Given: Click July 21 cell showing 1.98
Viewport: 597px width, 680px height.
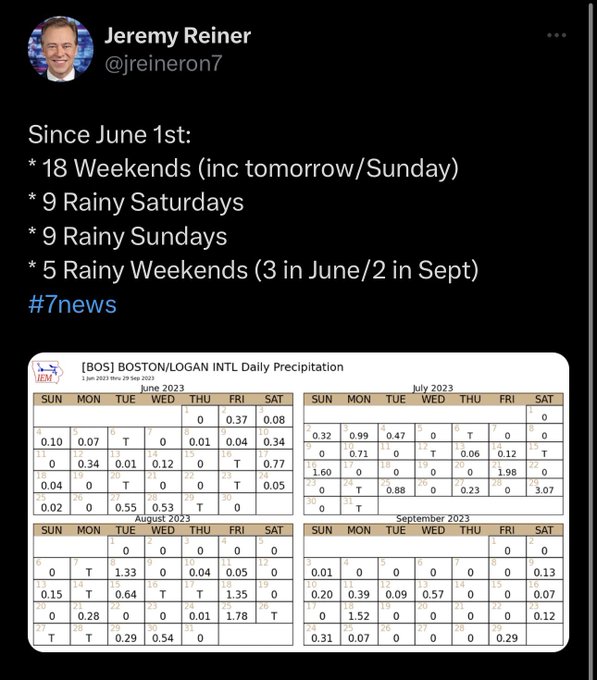Looking at the screenshot, I should pyautogui.click(x=507, y=469).
